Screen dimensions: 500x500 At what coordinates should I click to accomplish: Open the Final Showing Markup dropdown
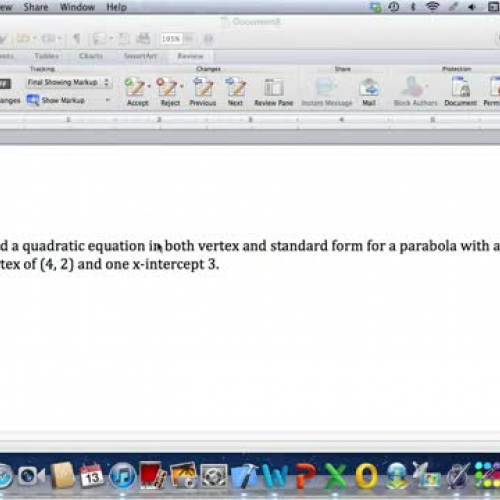point(69,82)
